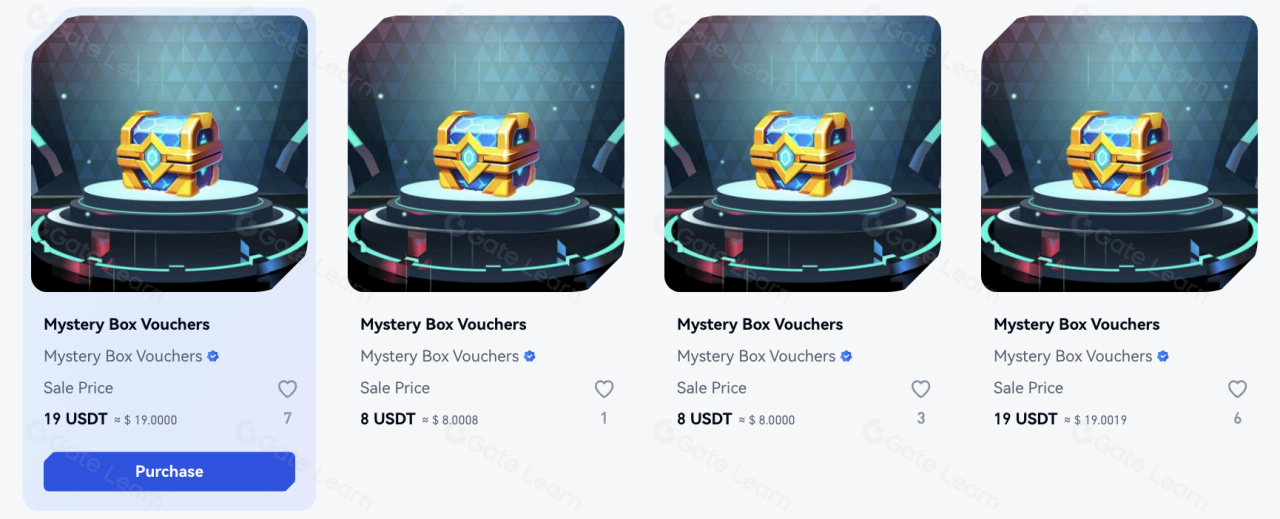Click the 19 USDT price on the first card
1280x519 pixels.
point(75,419)
